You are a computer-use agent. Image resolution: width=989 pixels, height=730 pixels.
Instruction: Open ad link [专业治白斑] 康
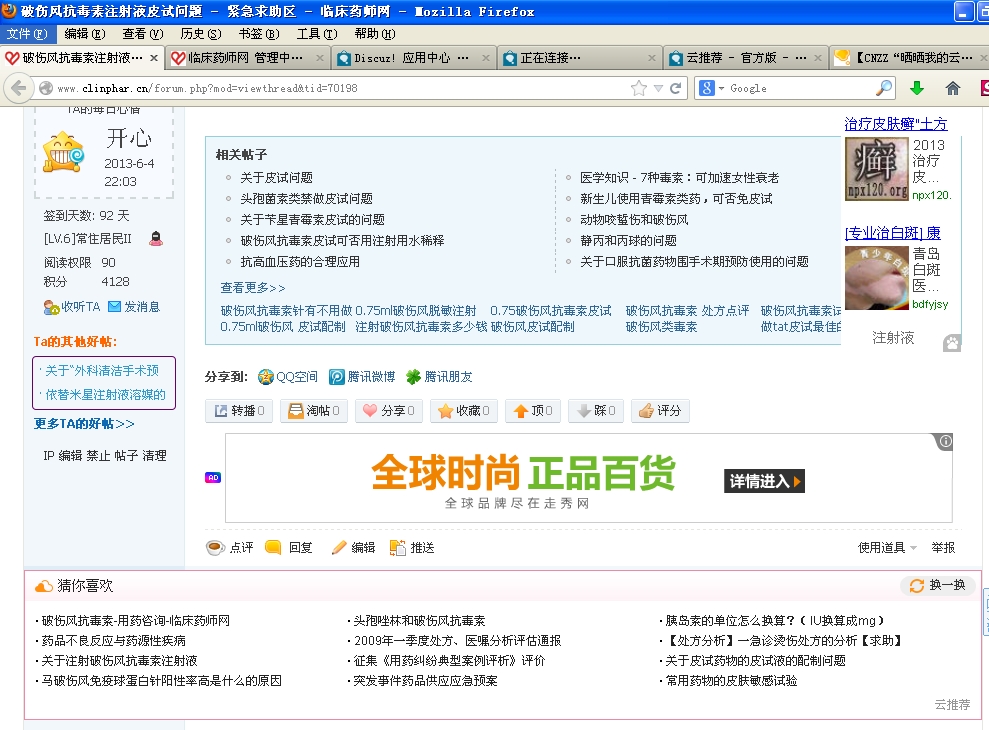click(892, 233)
